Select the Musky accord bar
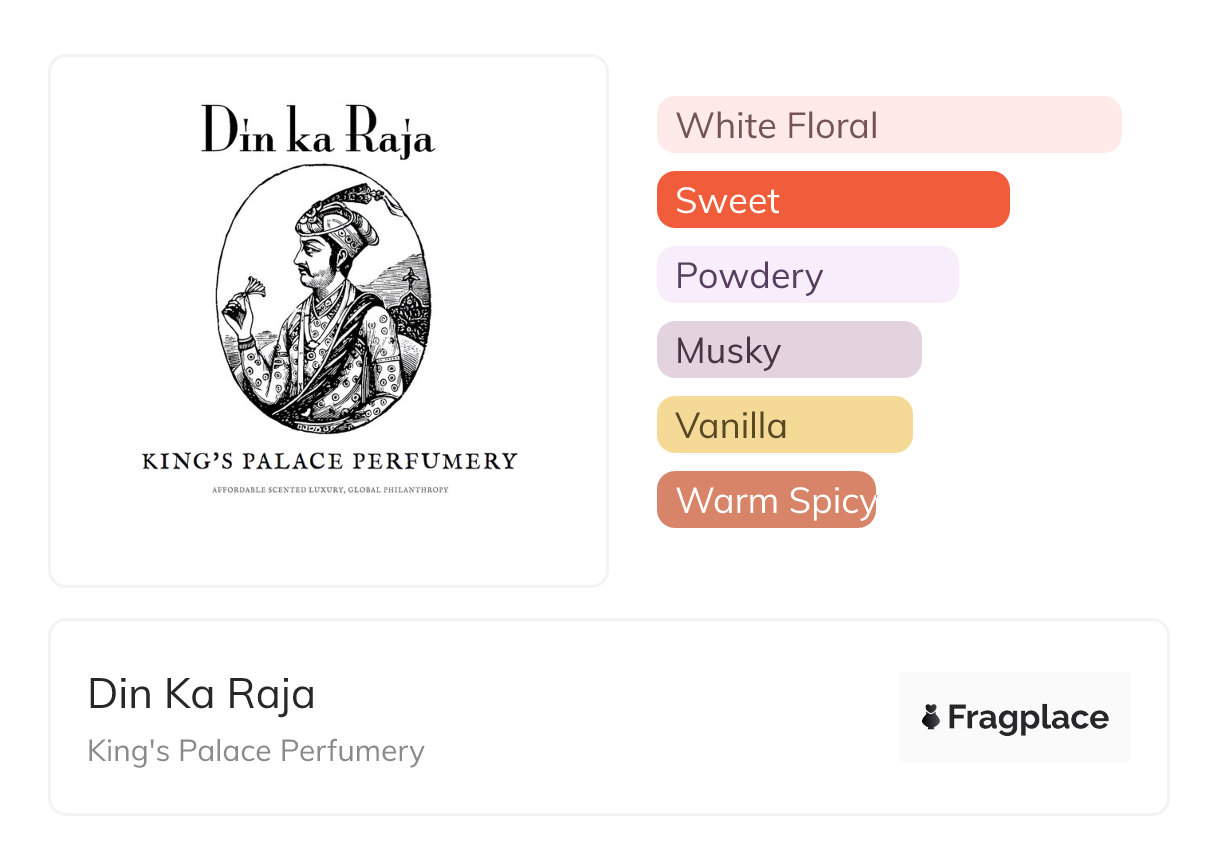1218x864 pixels. coord(788,350)
